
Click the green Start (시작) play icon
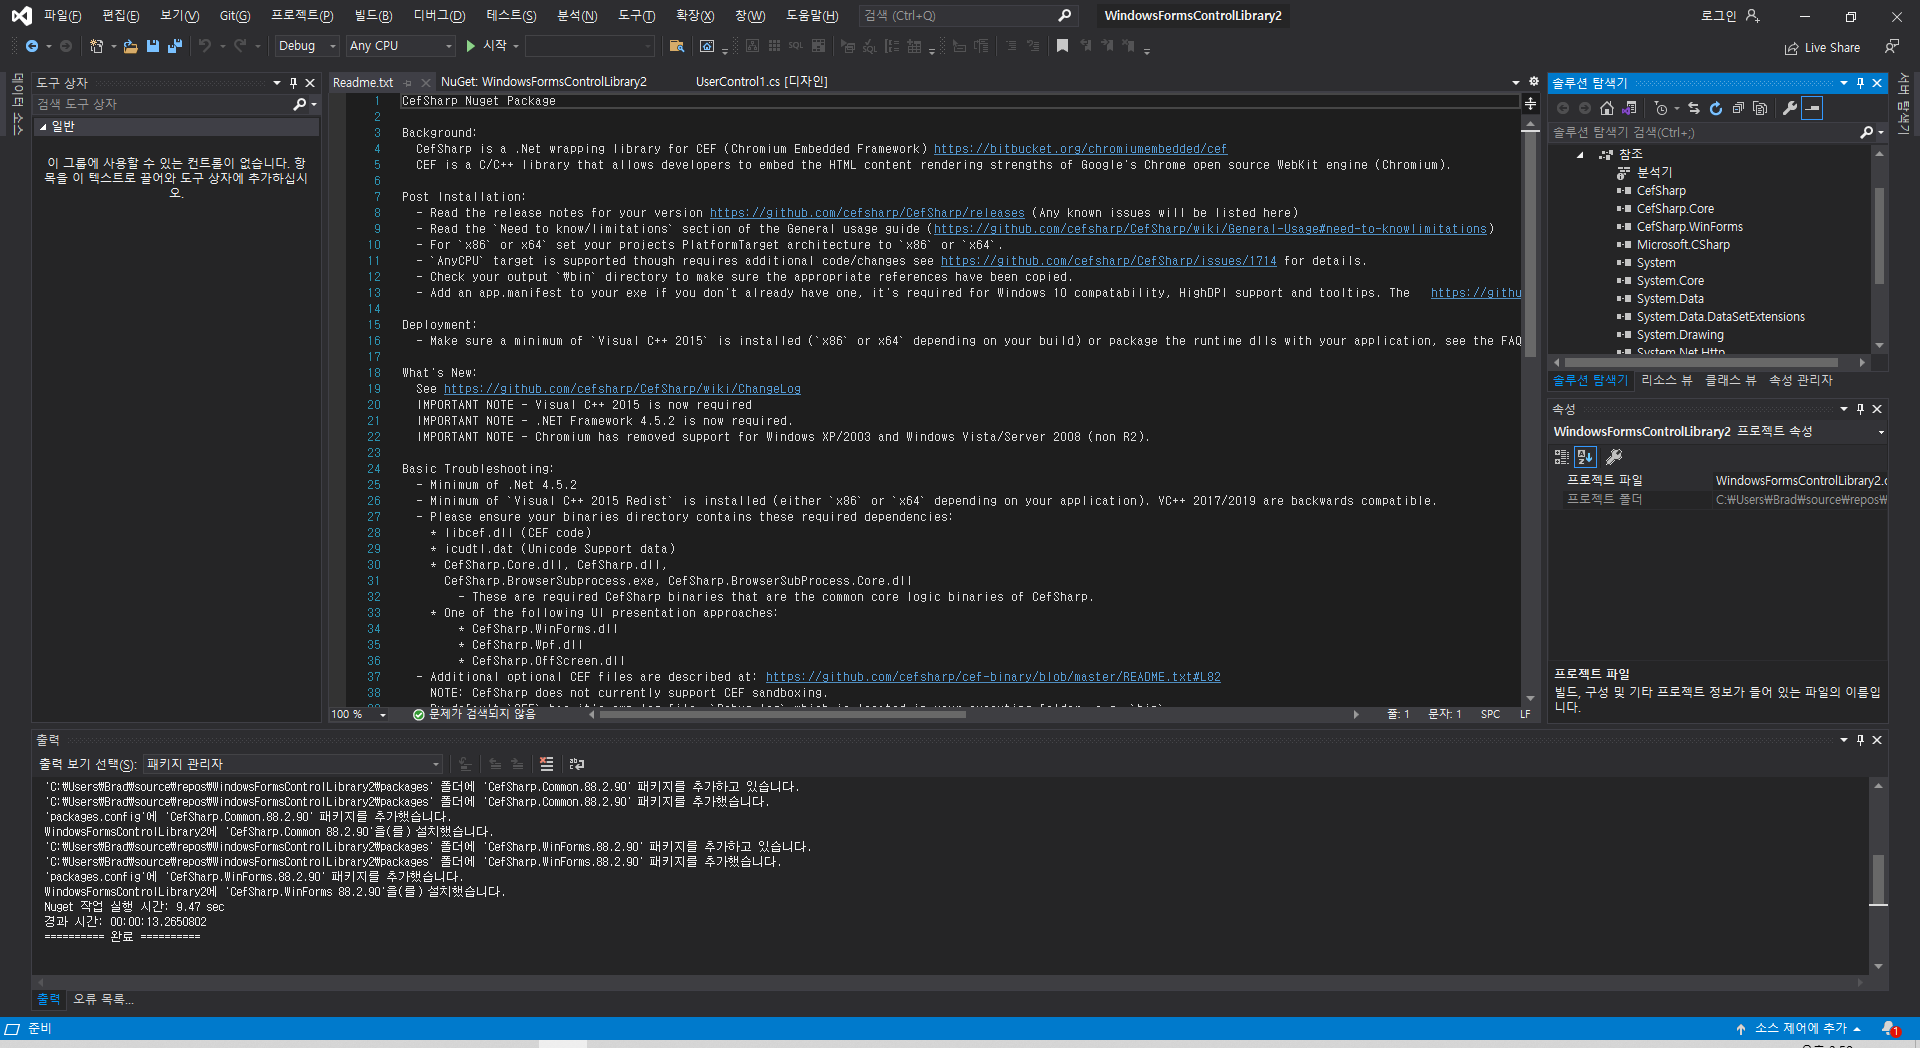coord(470,46)
